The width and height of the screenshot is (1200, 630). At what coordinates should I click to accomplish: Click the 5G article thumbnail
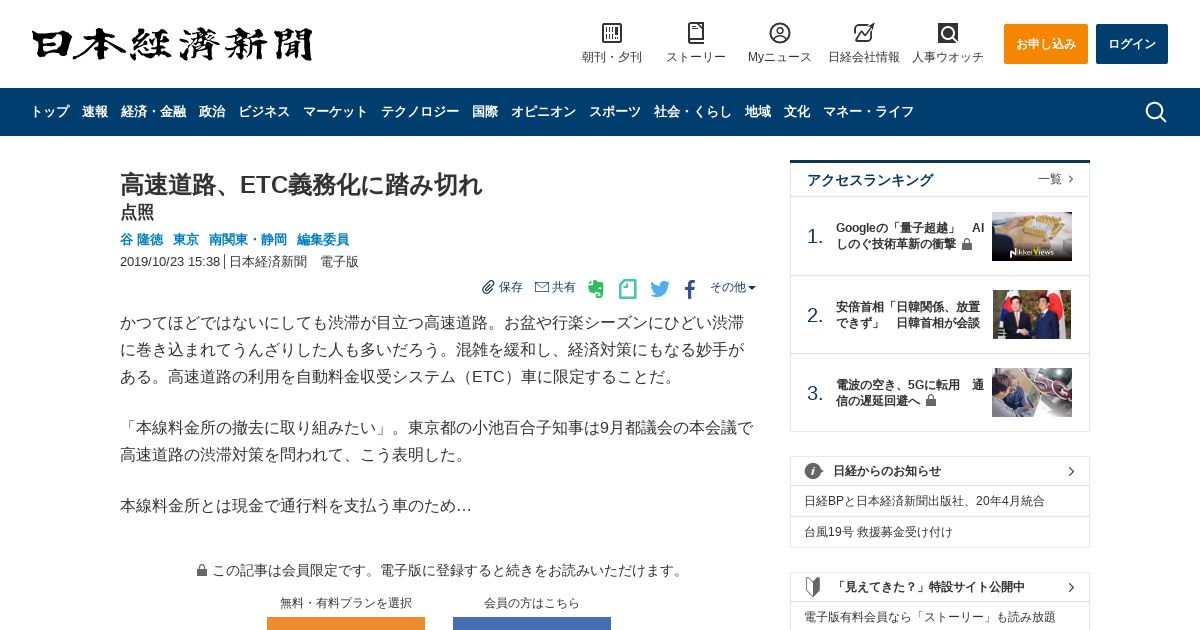(x=1032, y=392)
